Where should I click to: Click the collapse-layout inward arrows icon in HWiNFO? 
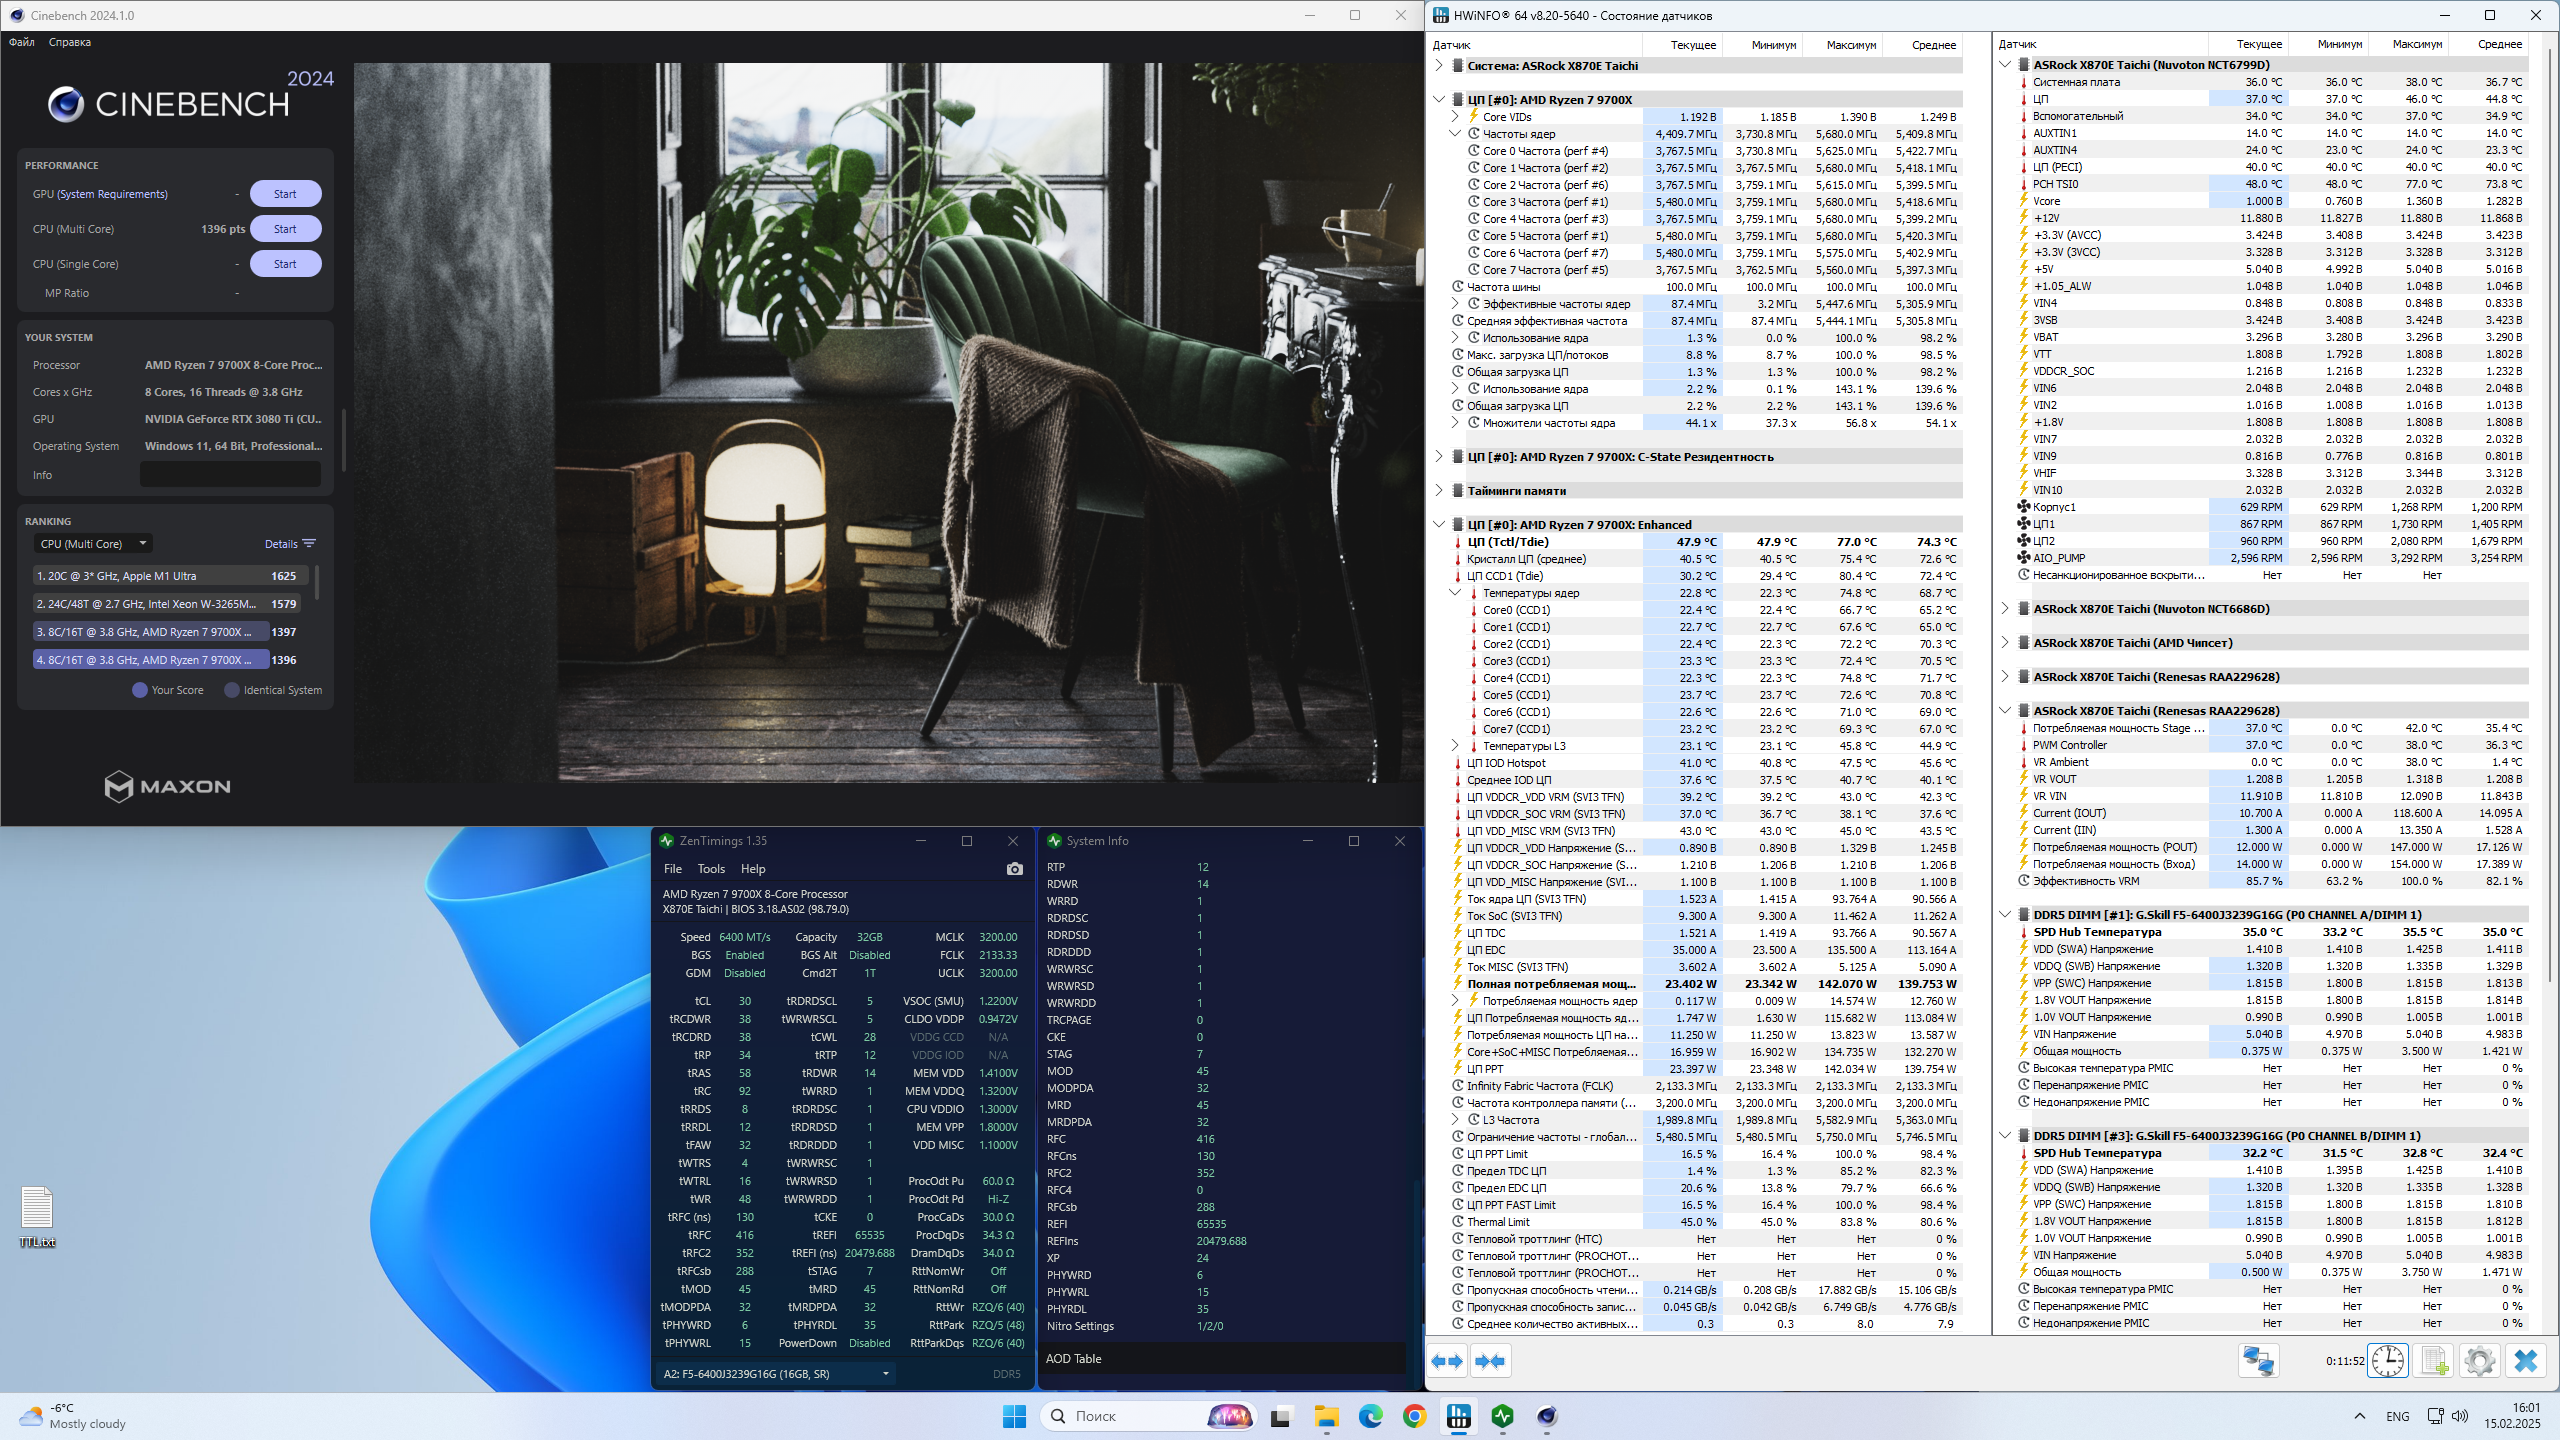(x=1491, y=1361)
